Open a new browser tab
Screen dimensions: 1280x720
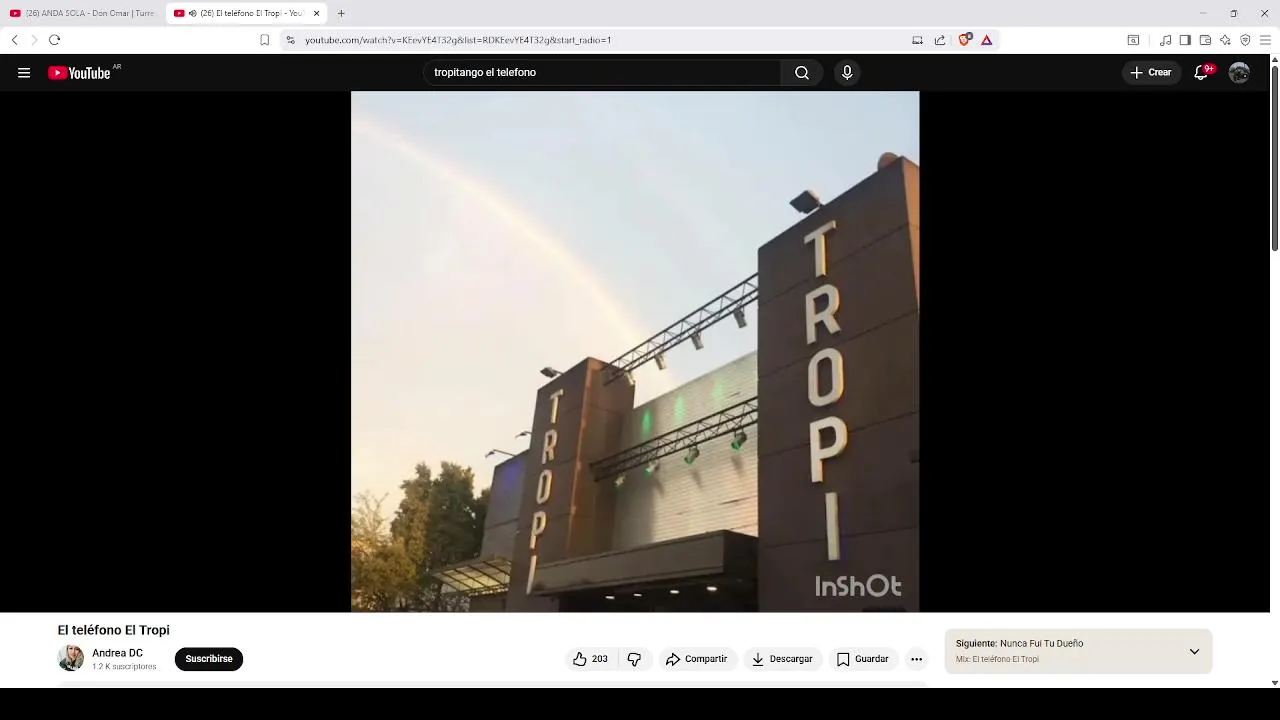pyautogui.click(x=341, y=13)
